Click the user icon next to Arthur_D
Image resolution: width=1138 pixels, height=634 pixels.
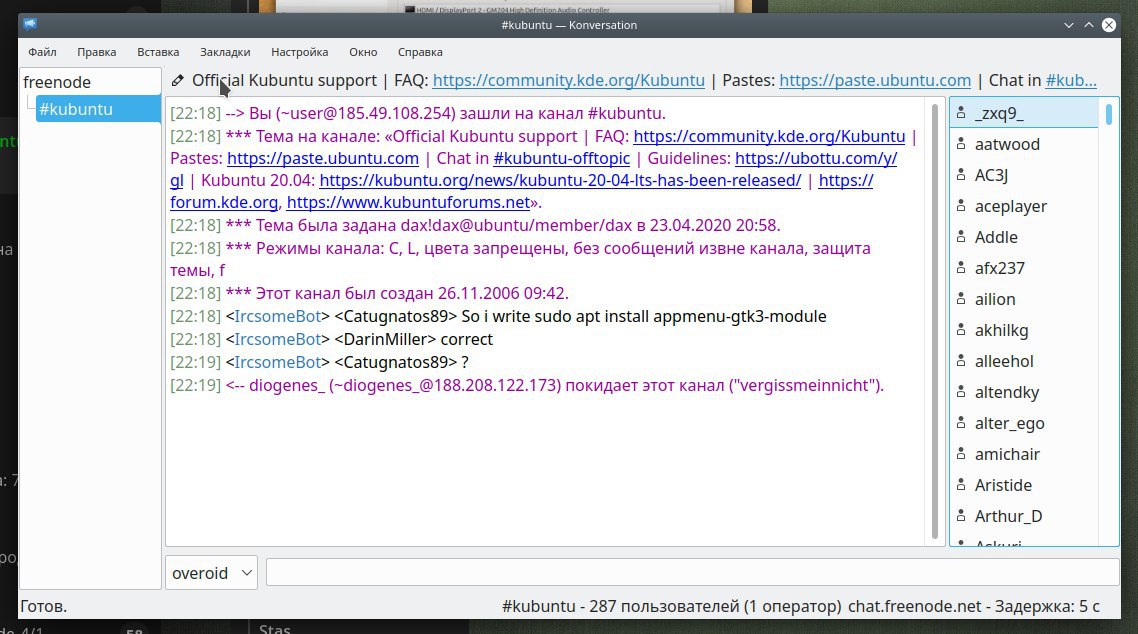click(x=961, y=516)
